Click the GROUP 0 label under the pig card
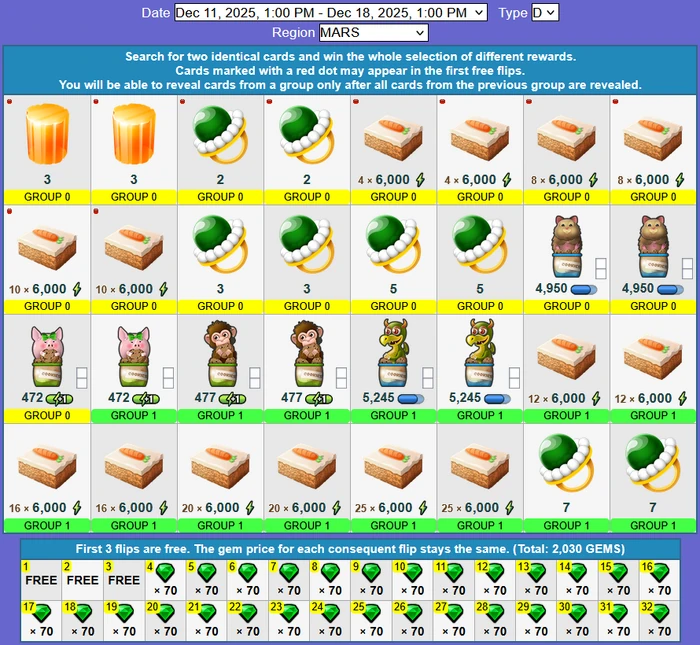Viewport: 700px width, 645px height. (47, 416)
